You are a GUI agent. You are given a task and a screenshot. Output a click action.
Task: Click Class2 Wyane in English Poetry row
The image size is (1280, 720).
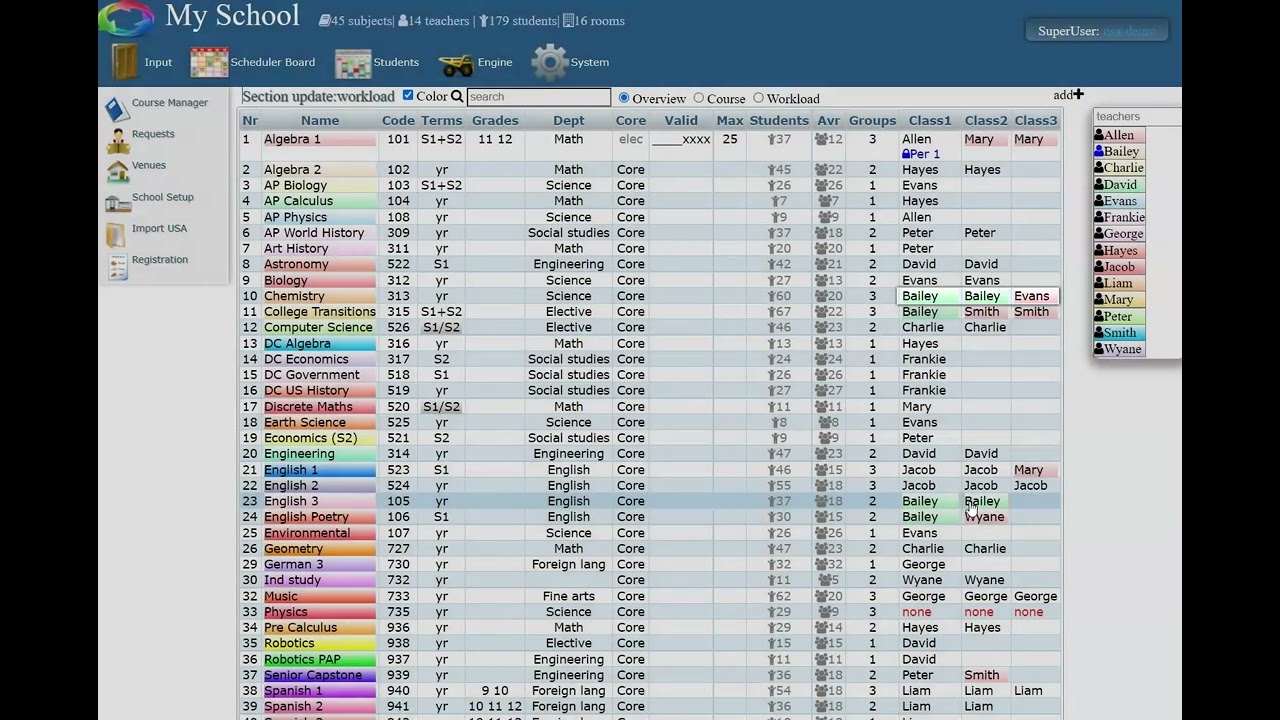coord(984,517)
